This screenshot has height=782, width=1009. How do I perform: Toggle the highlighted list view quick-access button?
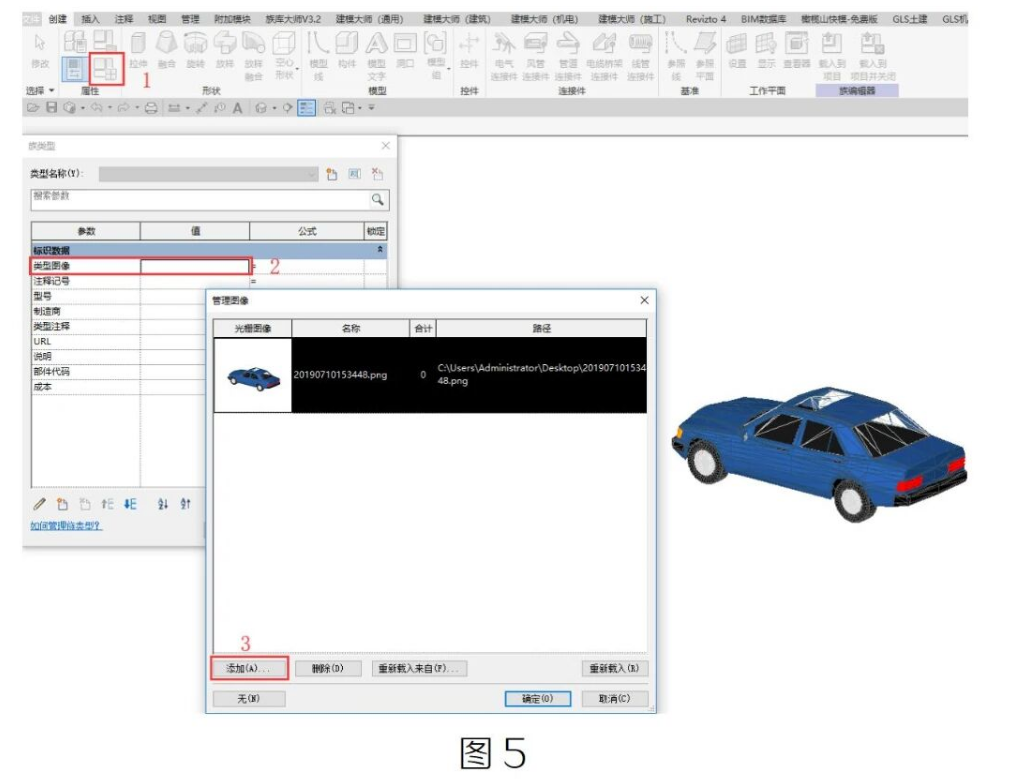306,107
